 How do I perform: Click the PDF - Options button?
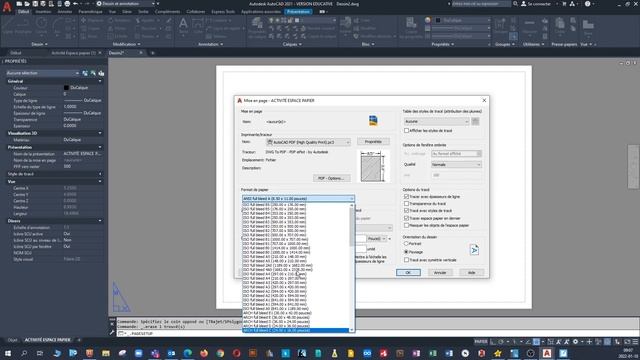tap(331, 178)
